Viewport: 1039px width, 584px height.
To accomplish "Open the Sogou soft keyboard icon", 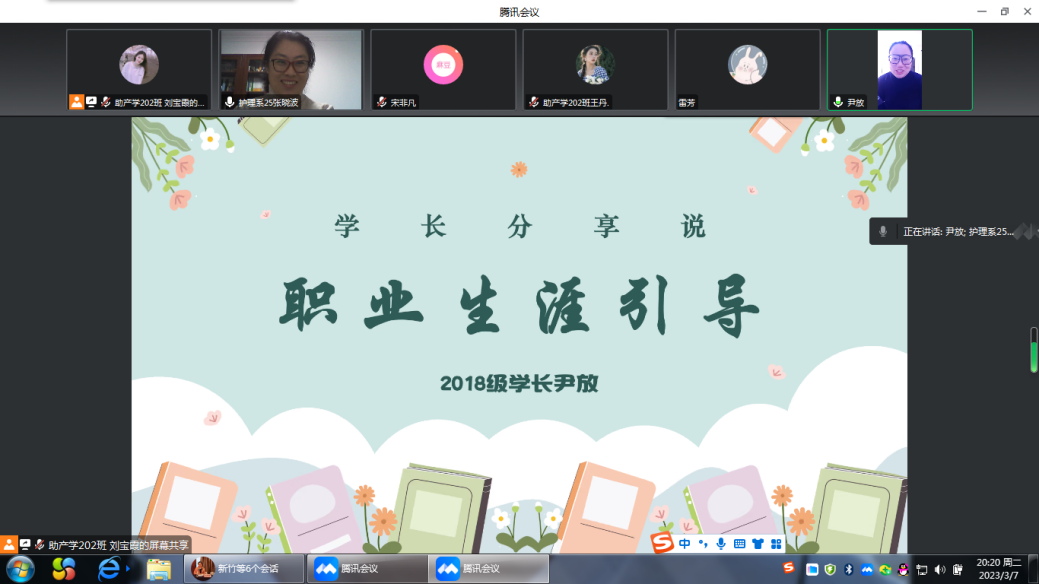I will [739, 544].
